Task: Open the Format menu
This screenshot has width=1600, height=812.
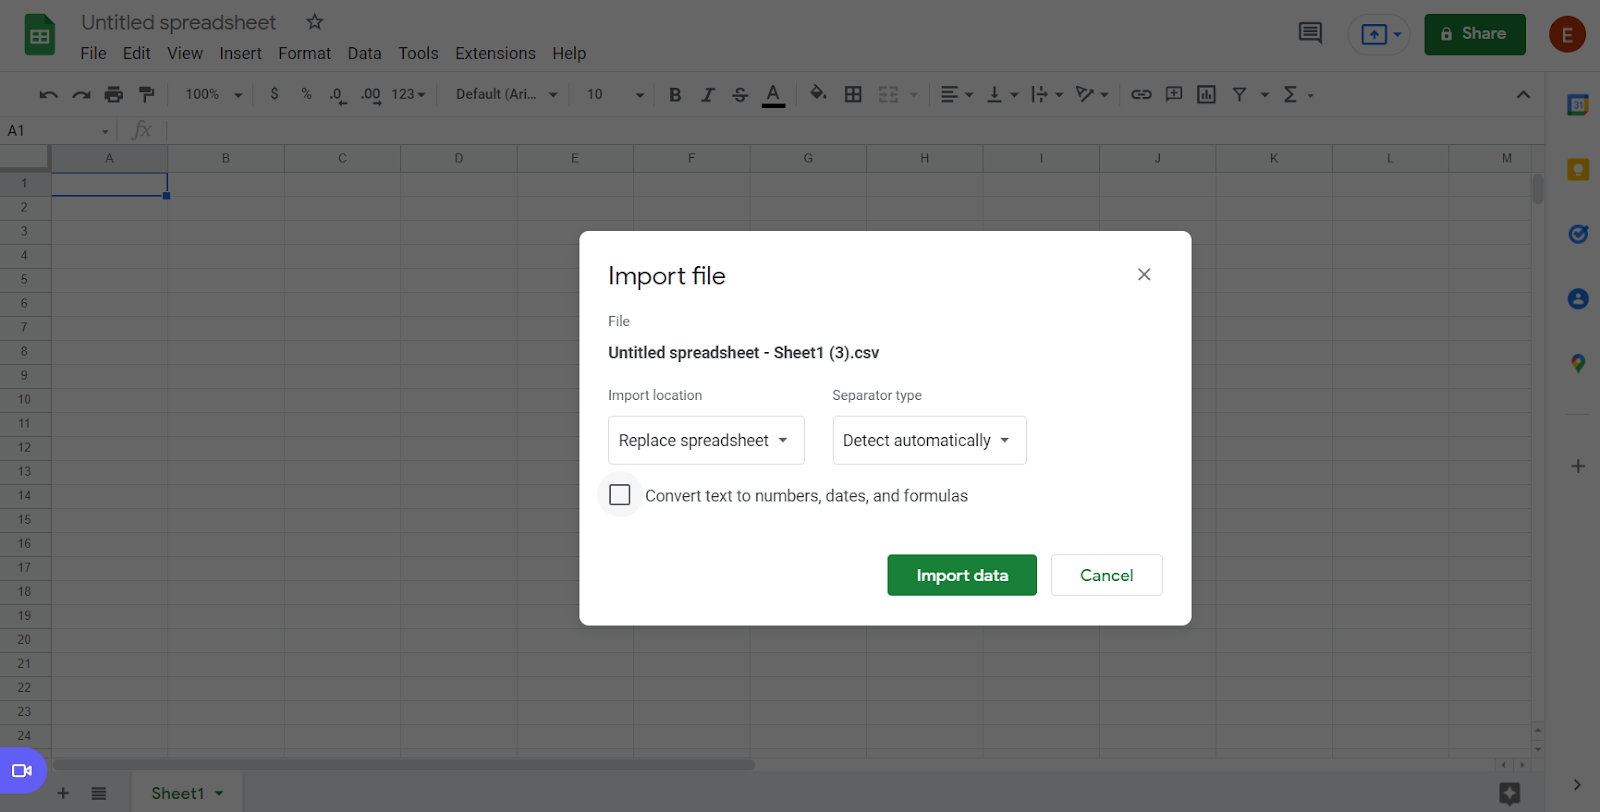Action: coord(304,53)
